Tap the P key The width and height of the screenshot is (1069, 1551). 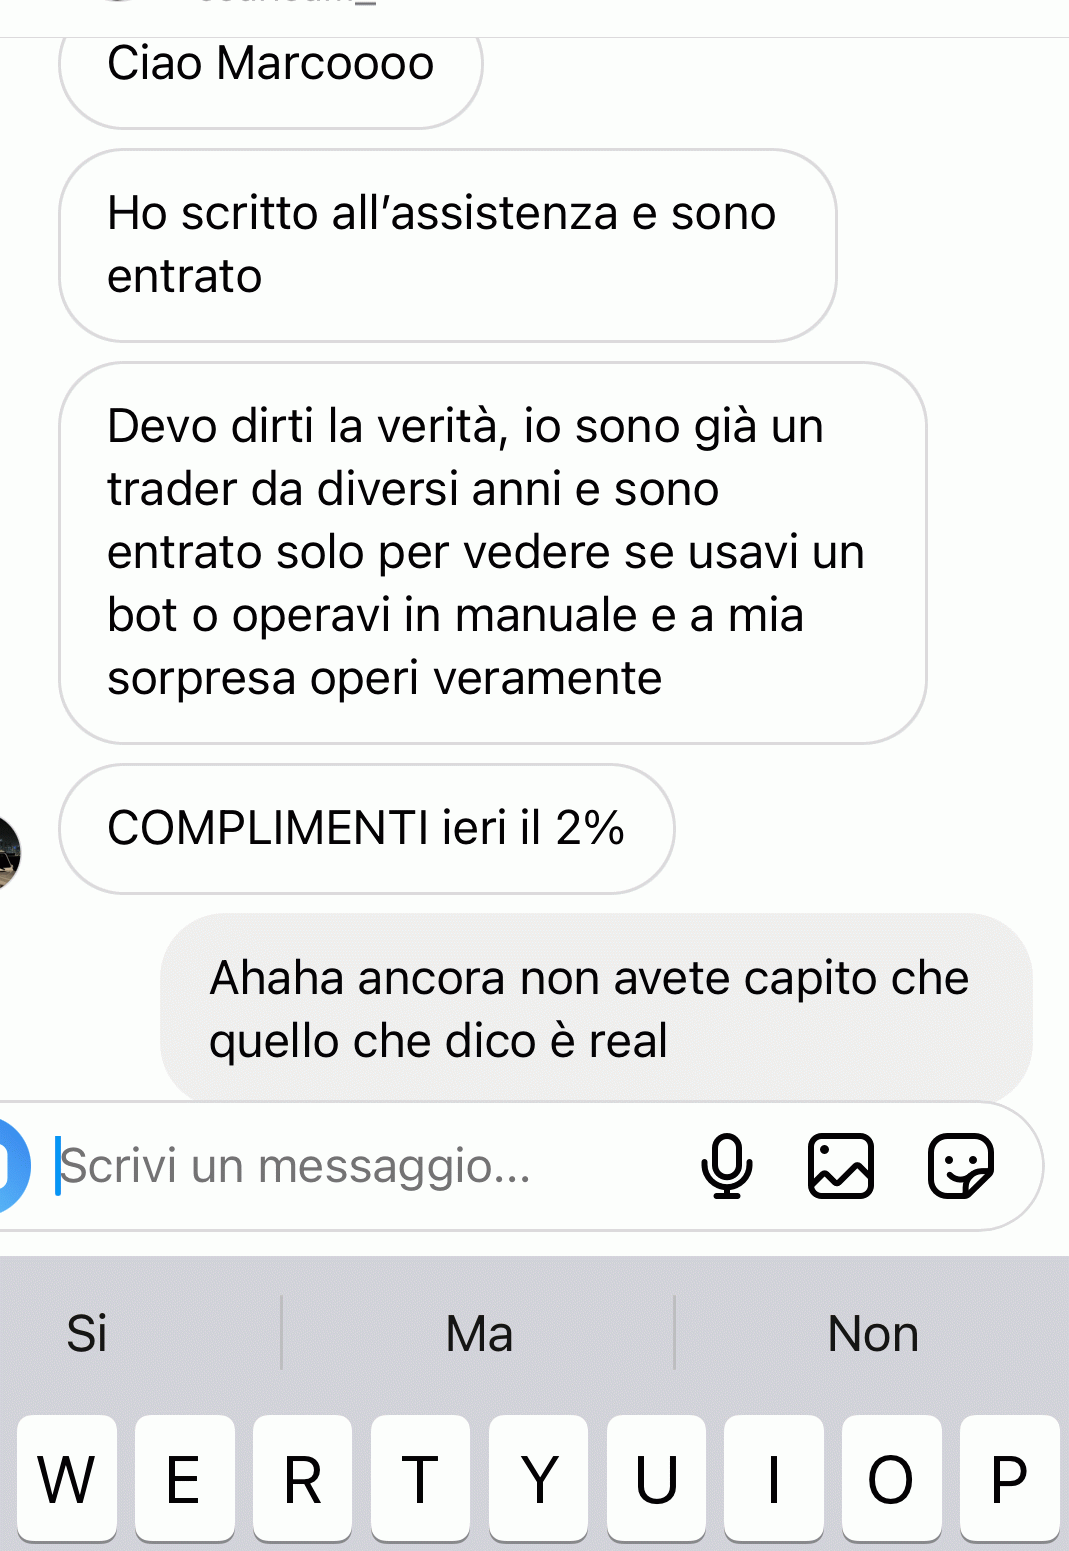pos(1009,1478)
